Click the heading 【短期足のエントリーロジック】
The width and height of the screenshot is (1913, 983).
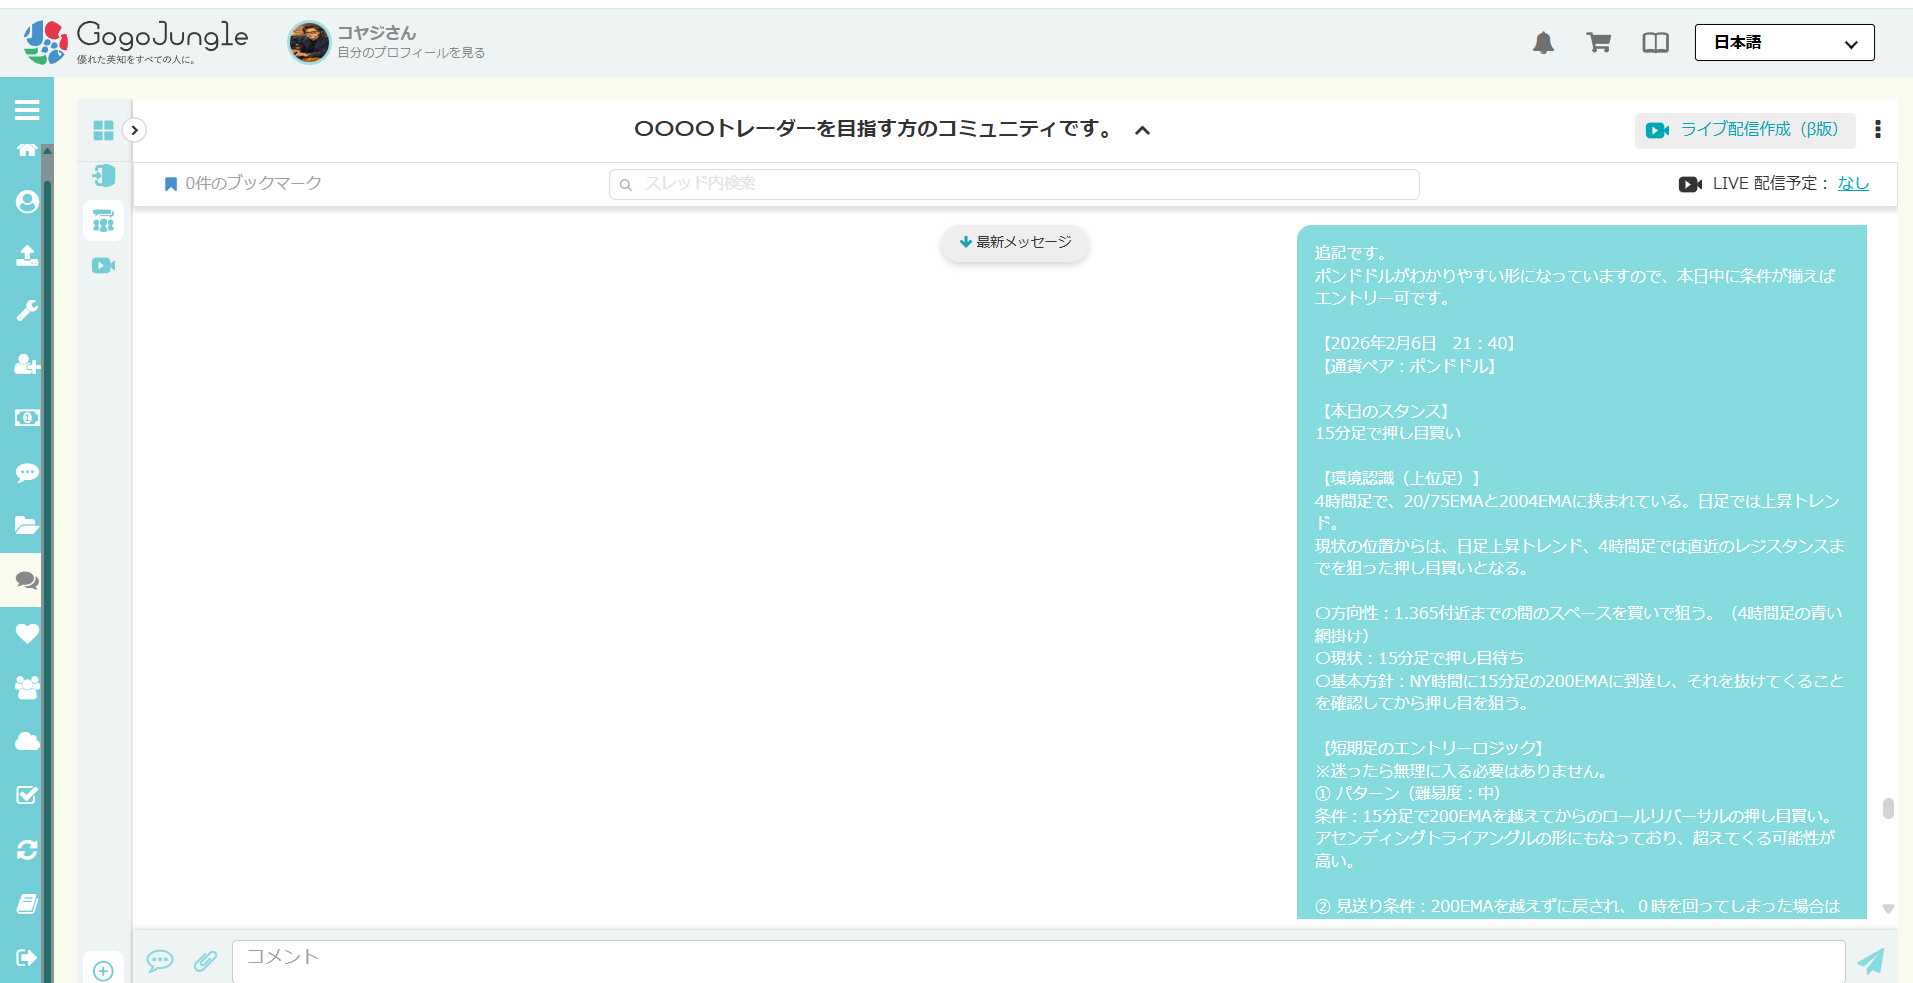pos(1432,748)
